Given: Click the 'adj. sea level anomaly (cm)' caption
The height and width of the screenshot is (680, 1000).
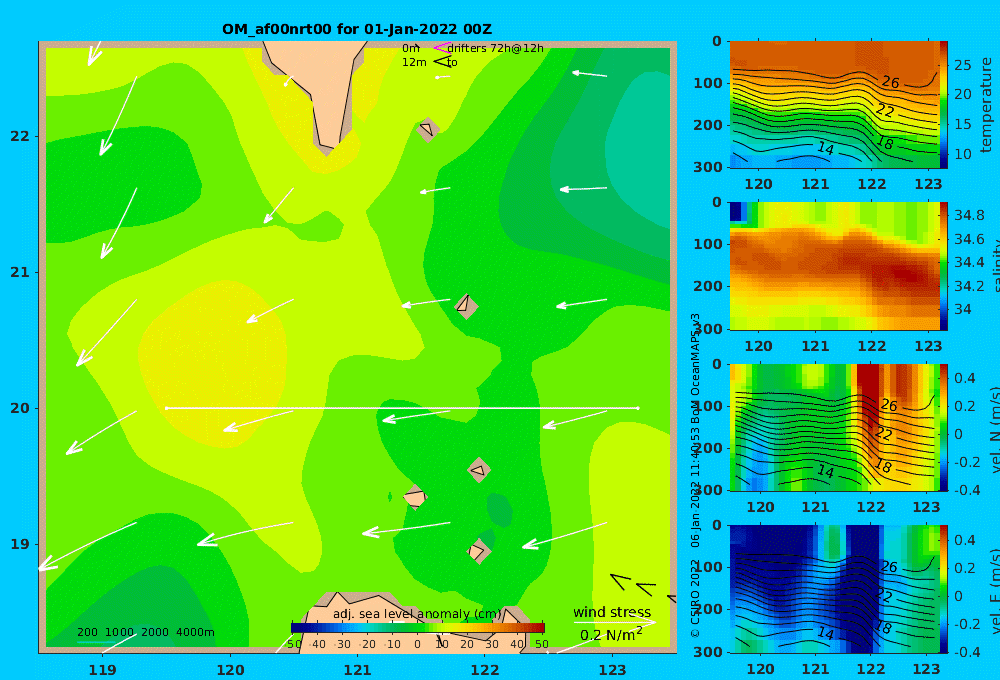Looking at the screenshot, I should click(x=417, y=614).
